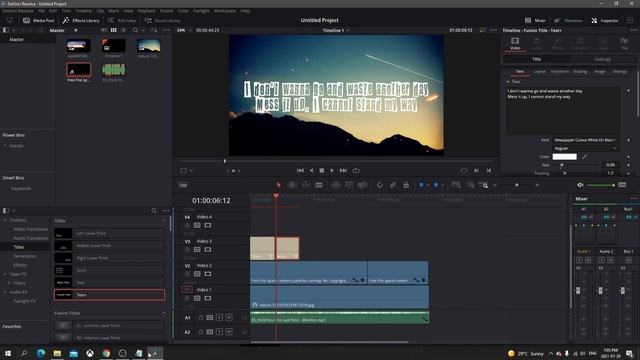Open the viewer zoom dropdown showing 34%
This screenshot has width=640, height=360.
click(x=184, y=30)
